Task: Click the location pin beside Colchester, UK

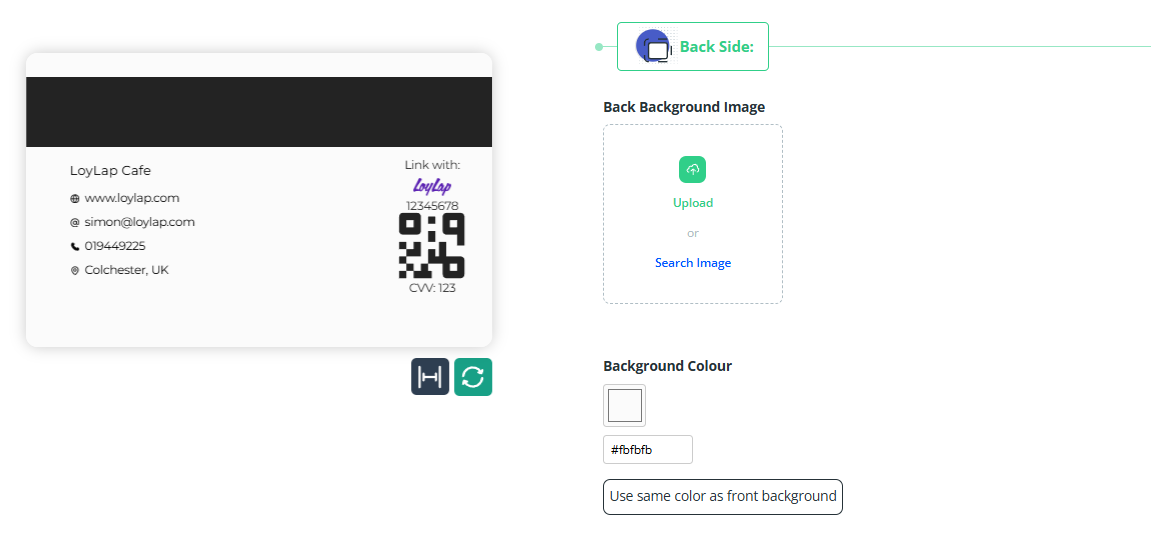Action: tap(75, 271)
